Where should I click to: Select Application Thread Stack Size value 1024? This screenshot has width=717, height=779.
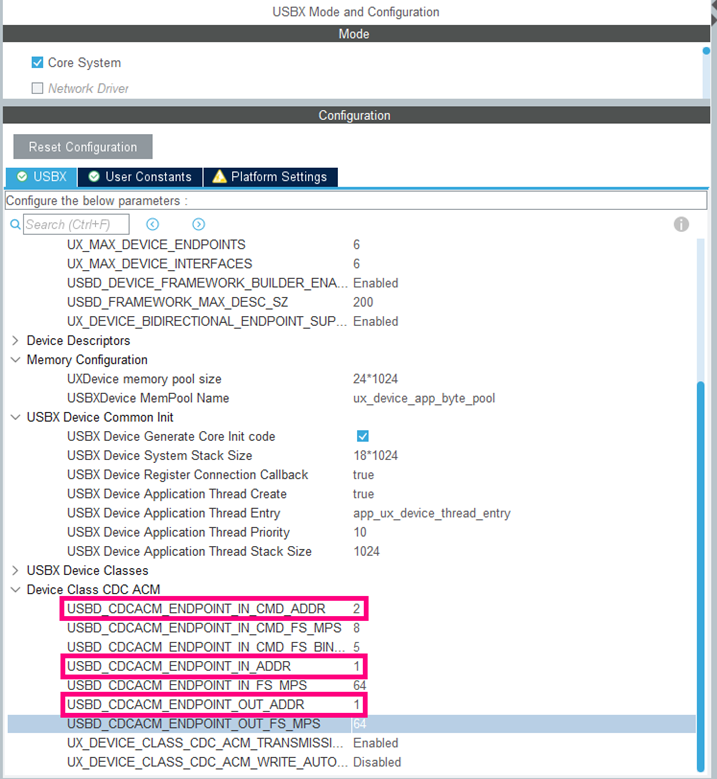tap(366, 551)
